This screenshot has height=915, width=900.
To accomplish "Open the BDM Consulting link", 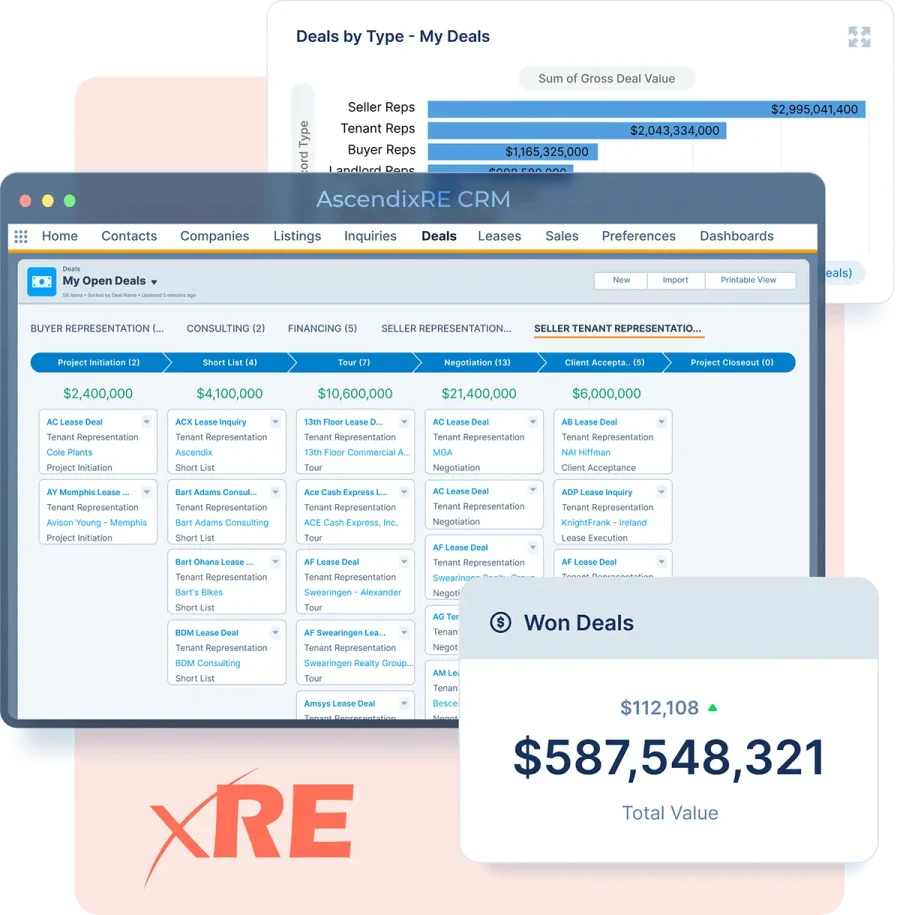I will [x=208, y=663].
